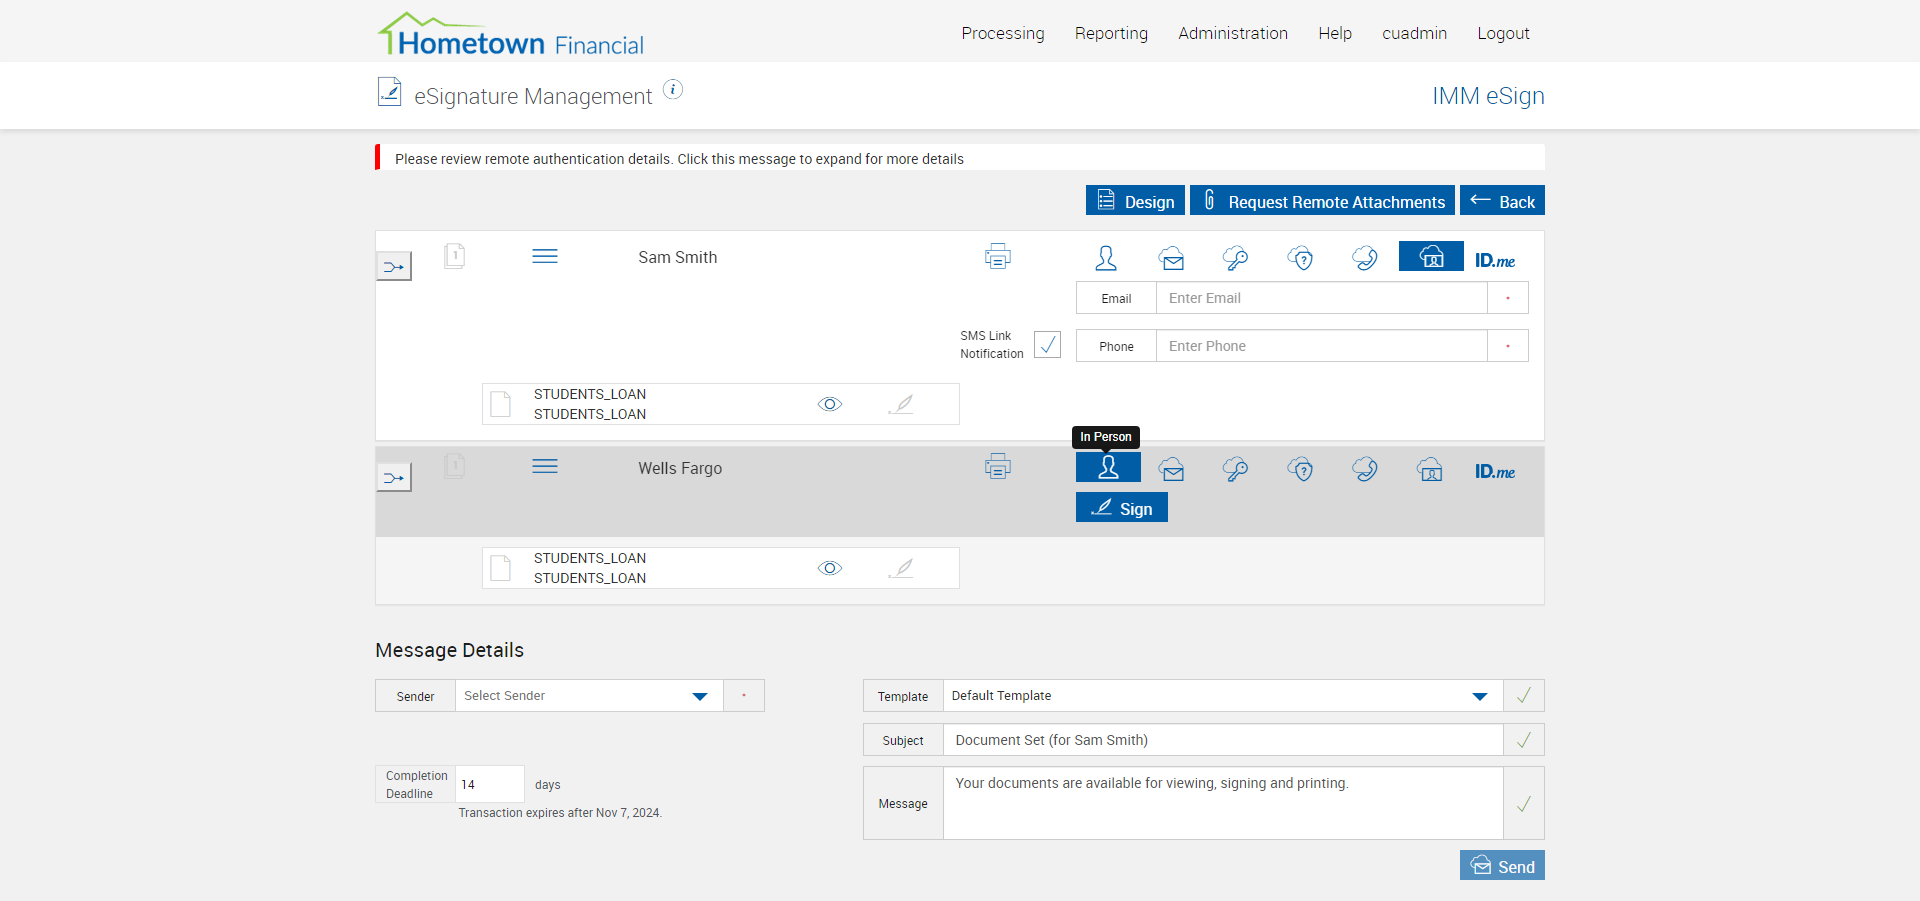This screenshot has width=1920, height=901.
Task: Preview Sam Smith's STUDENTS_LOAN document with the eye
Action: point(830,404)
